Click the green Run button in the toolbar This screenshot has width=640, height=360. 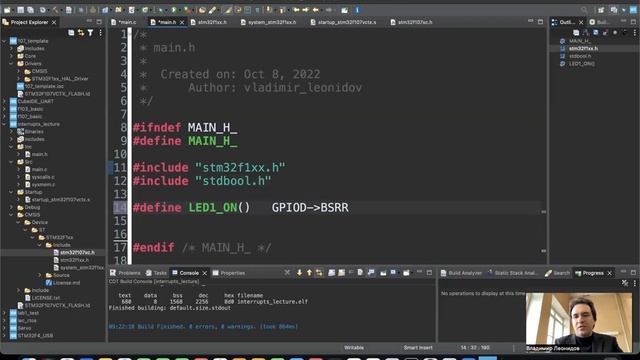[x=174, y=10]
